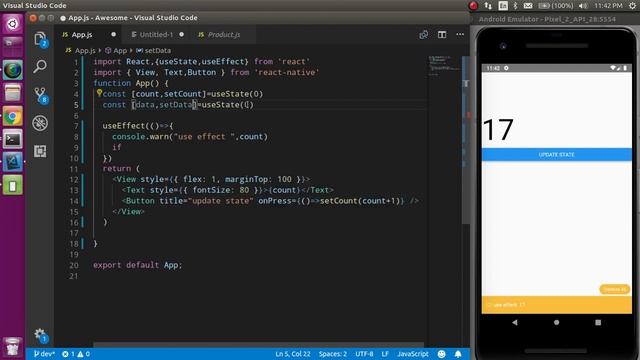The image size is (640, 360).
Task: Switch to the Untitled-1 tab
Action: [x=156, y=35]
